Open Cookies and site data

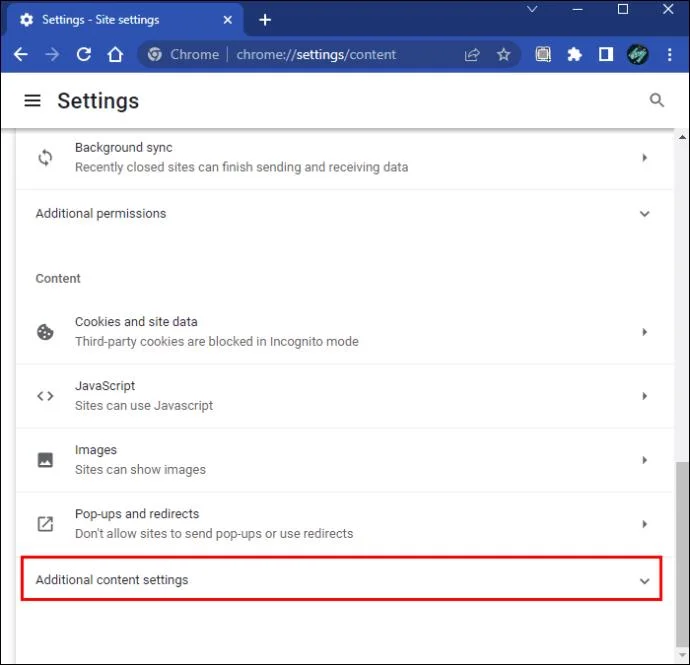[x=345, y=332]
